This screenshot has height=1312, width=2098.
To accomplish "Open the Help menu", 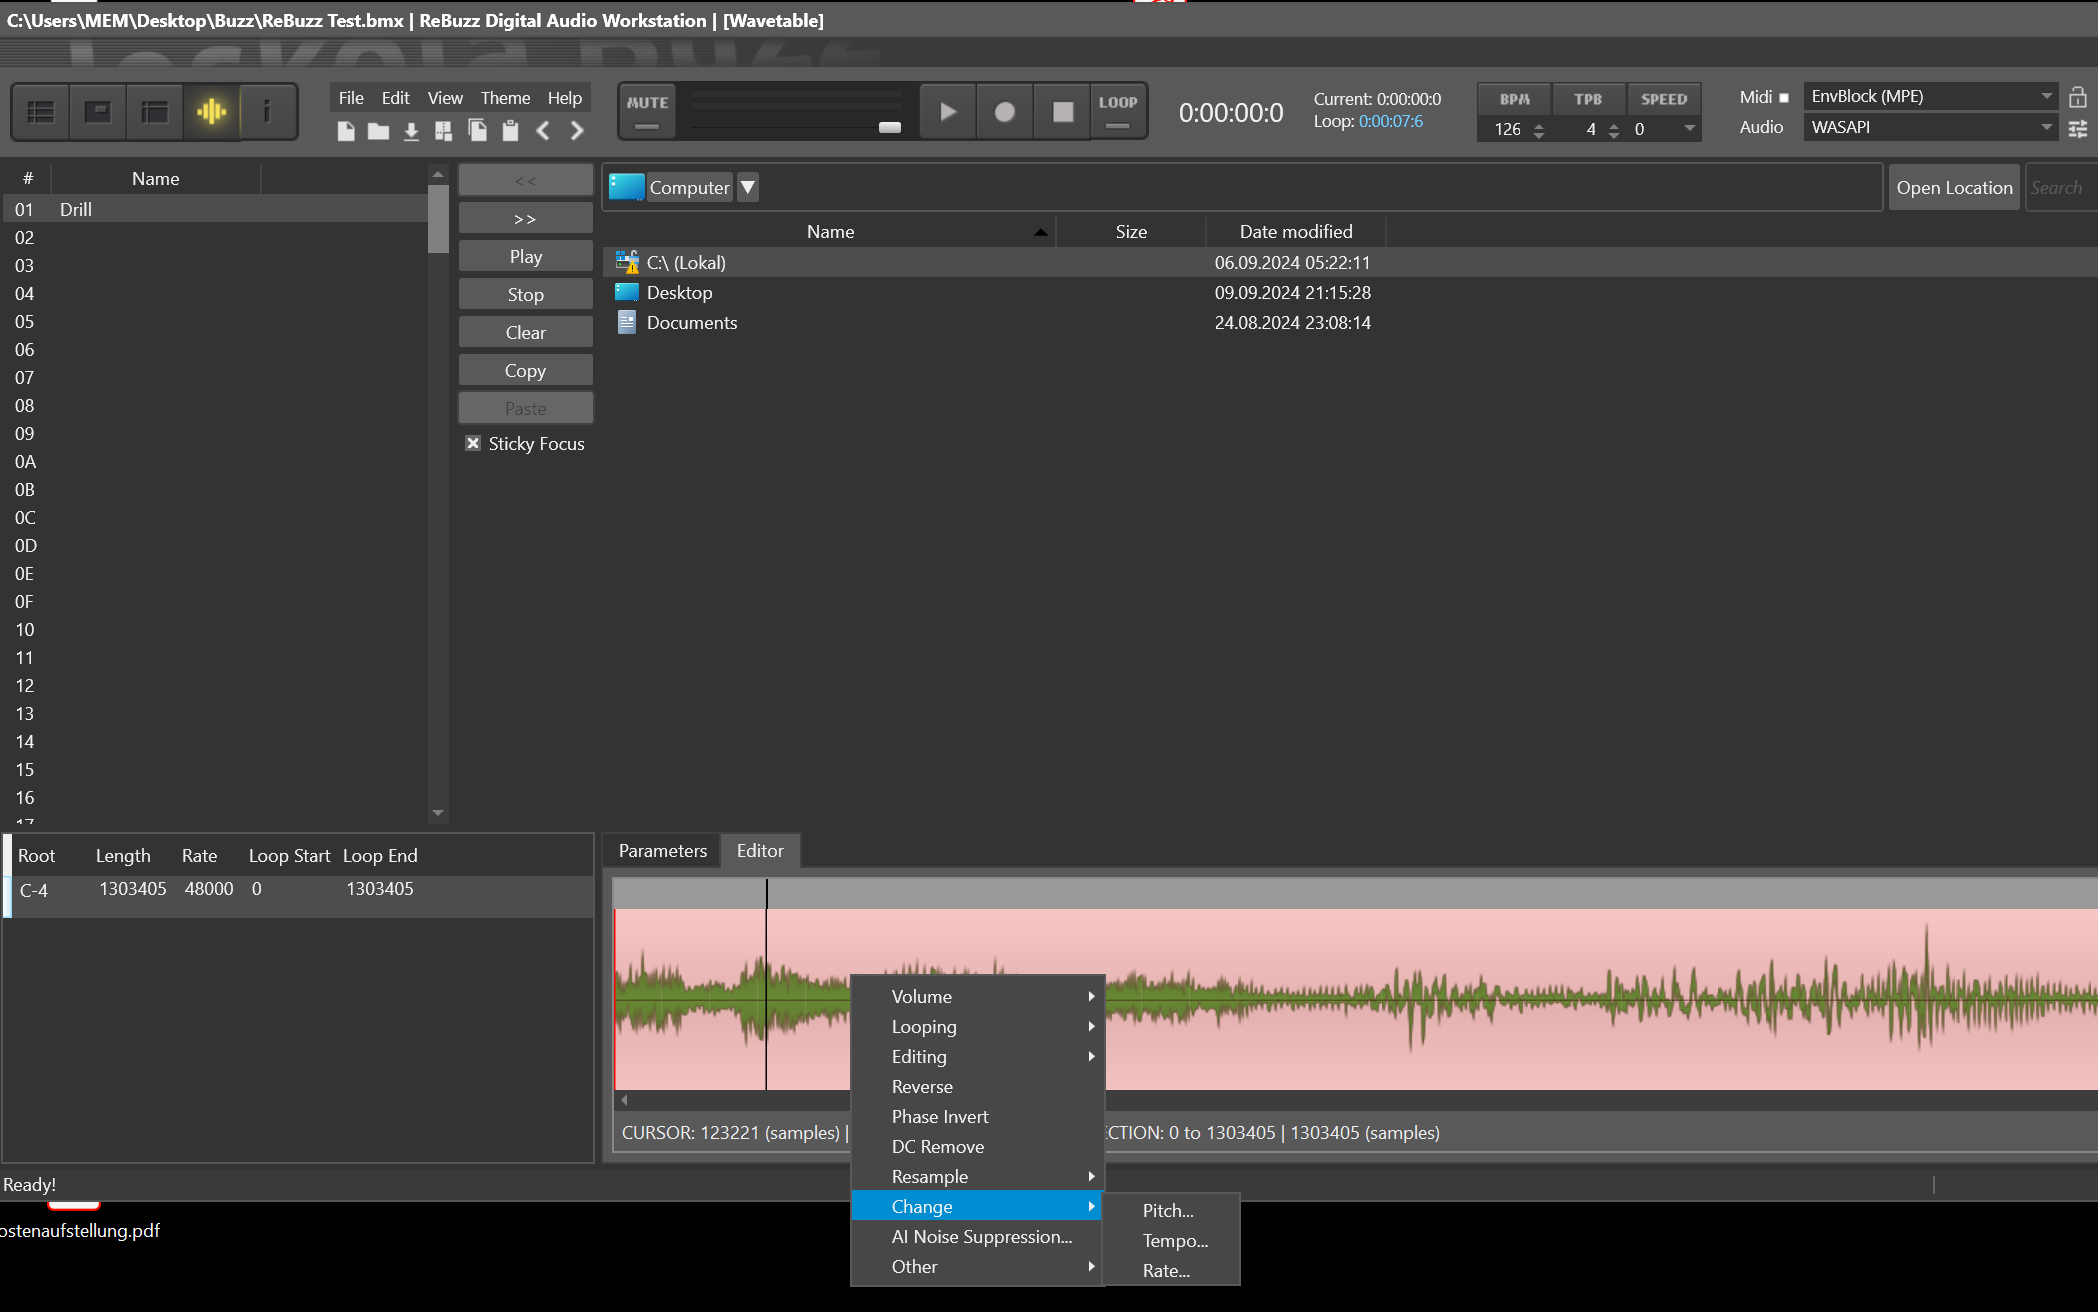I will pyautogui.click(x=564, y=98).
